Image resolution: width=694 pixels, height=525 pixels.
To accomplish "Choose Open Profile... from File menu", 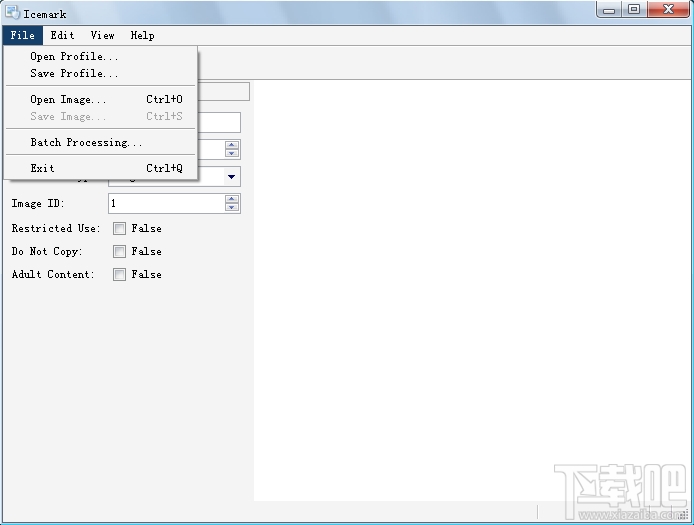I will tap(101, 56).
